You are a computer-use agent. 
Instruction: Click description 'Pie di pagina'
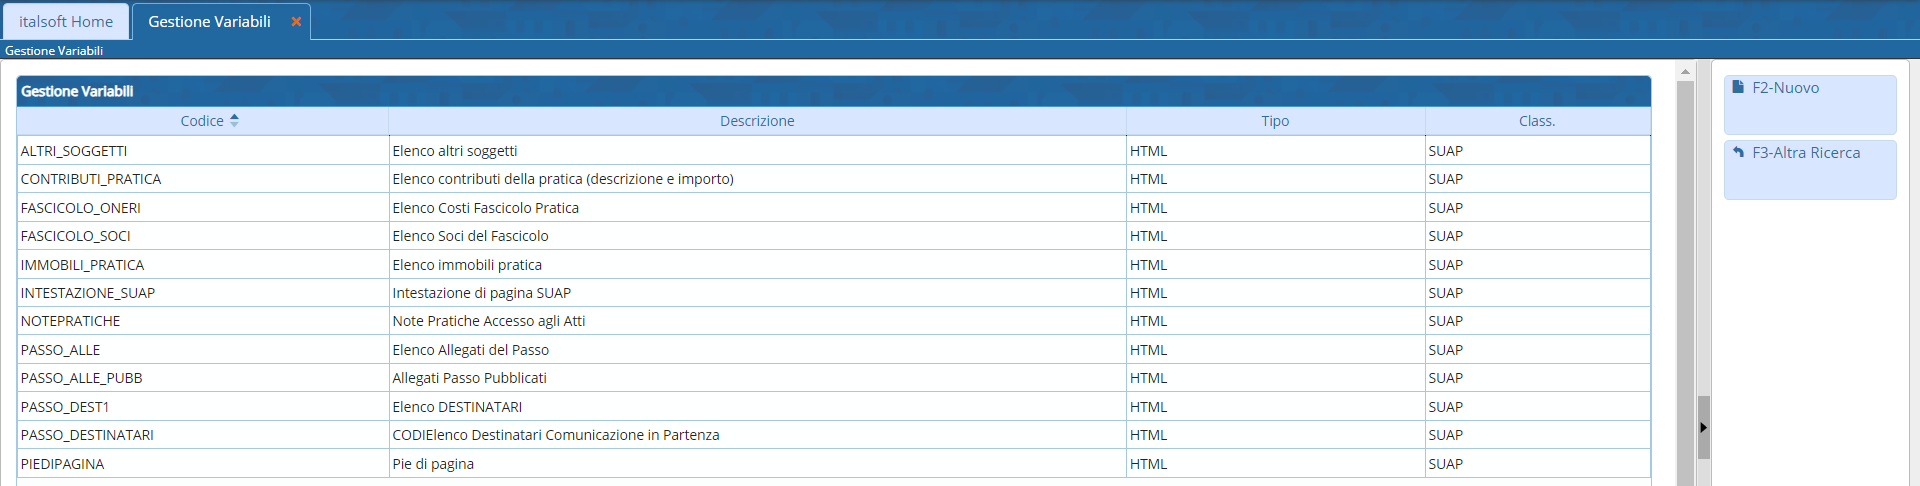click(433, 464)
